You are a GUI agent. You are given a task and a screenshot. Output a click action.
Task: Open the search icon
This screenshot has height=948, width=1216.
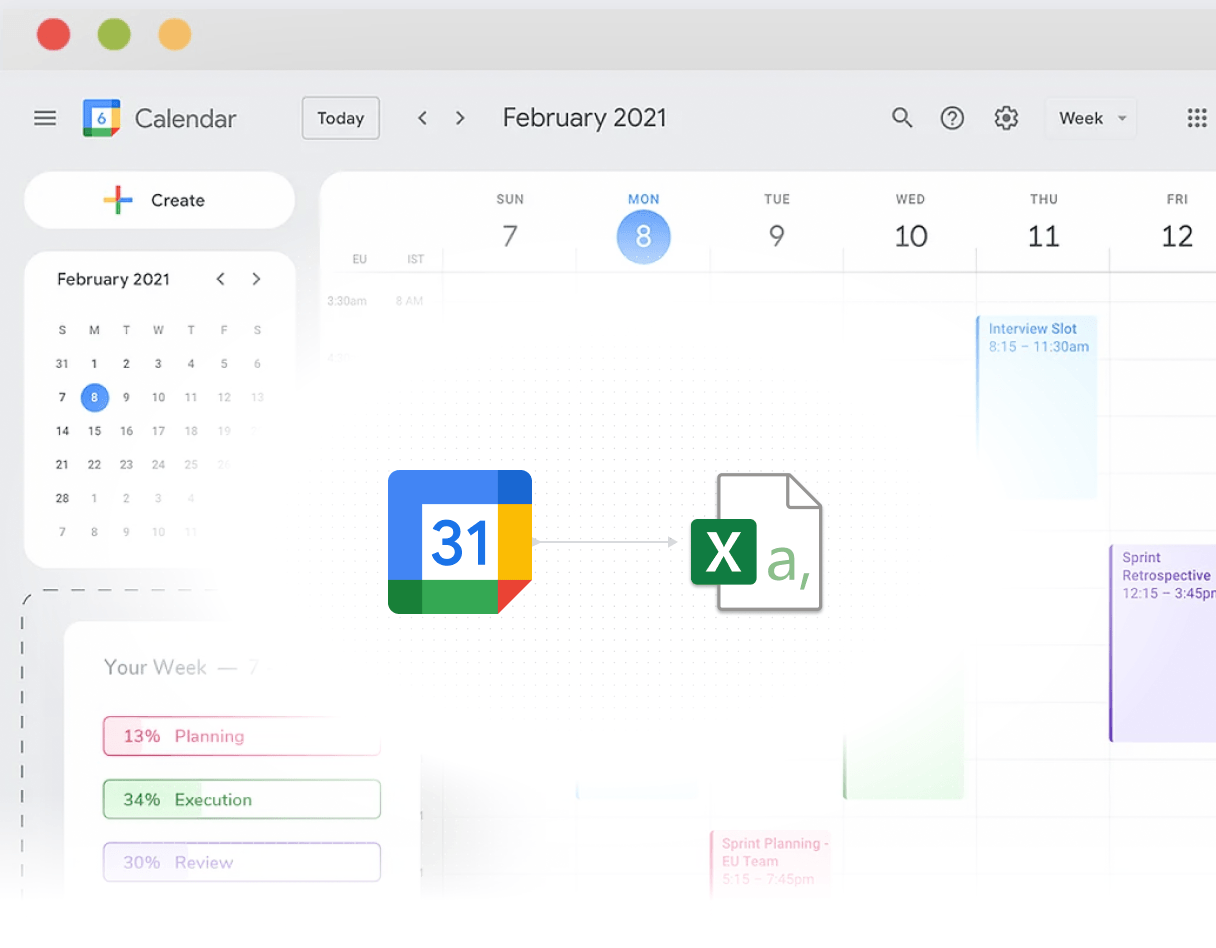[902, 118]
